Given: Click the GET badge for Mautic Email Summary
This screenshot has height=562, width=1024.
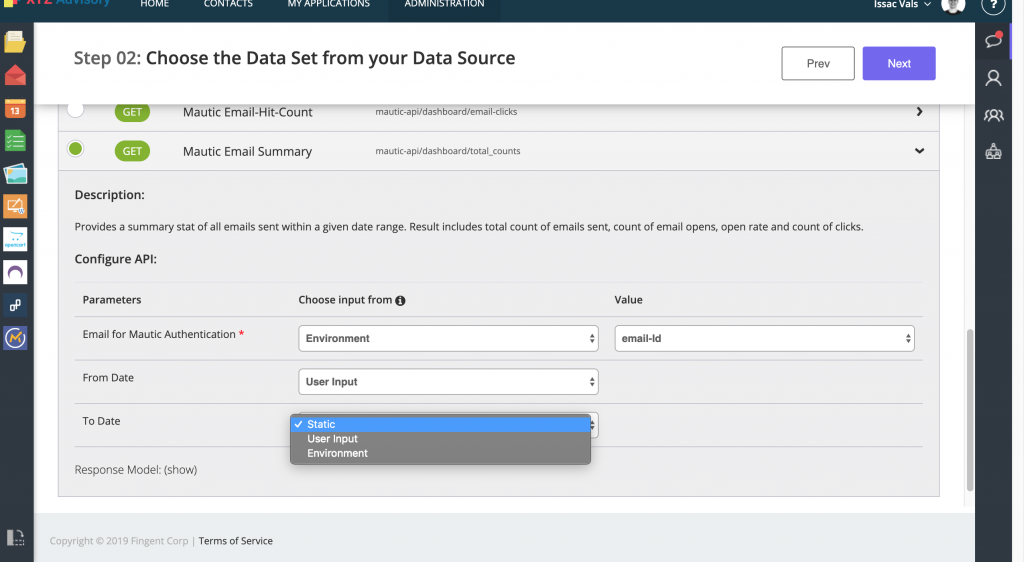Looking at the screenshot, I should point(133,151).
